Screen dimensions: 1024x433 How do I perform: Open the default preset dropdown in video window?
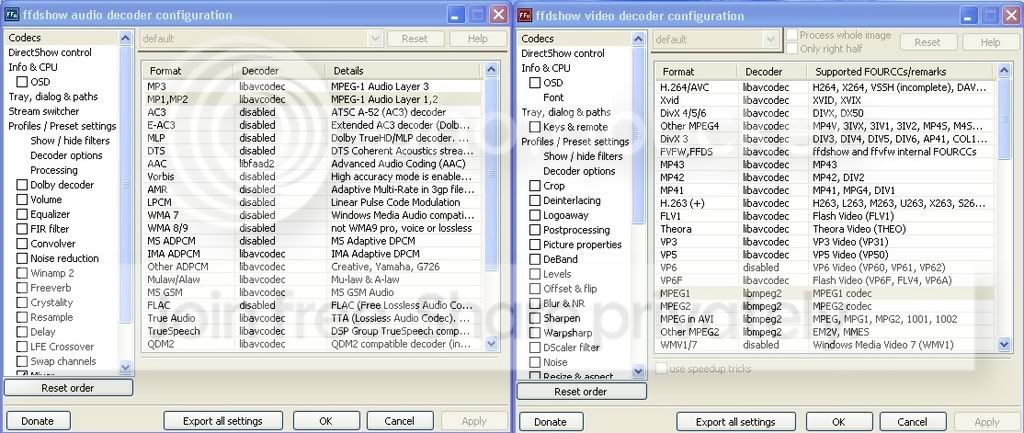(x=771, y=40)
